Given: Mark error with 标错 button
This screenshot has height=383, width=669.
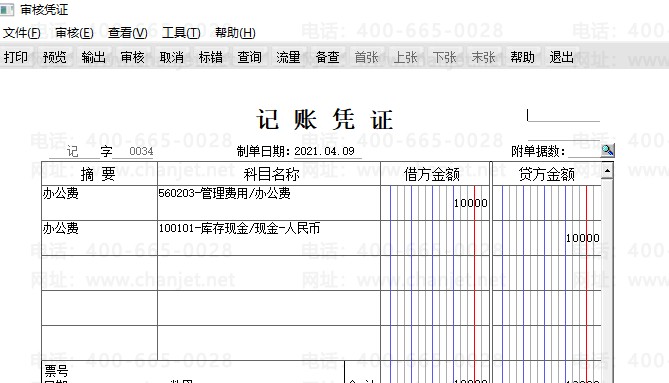Looking at the screenshot, I should pyautogui.click(x=210, y=57).
